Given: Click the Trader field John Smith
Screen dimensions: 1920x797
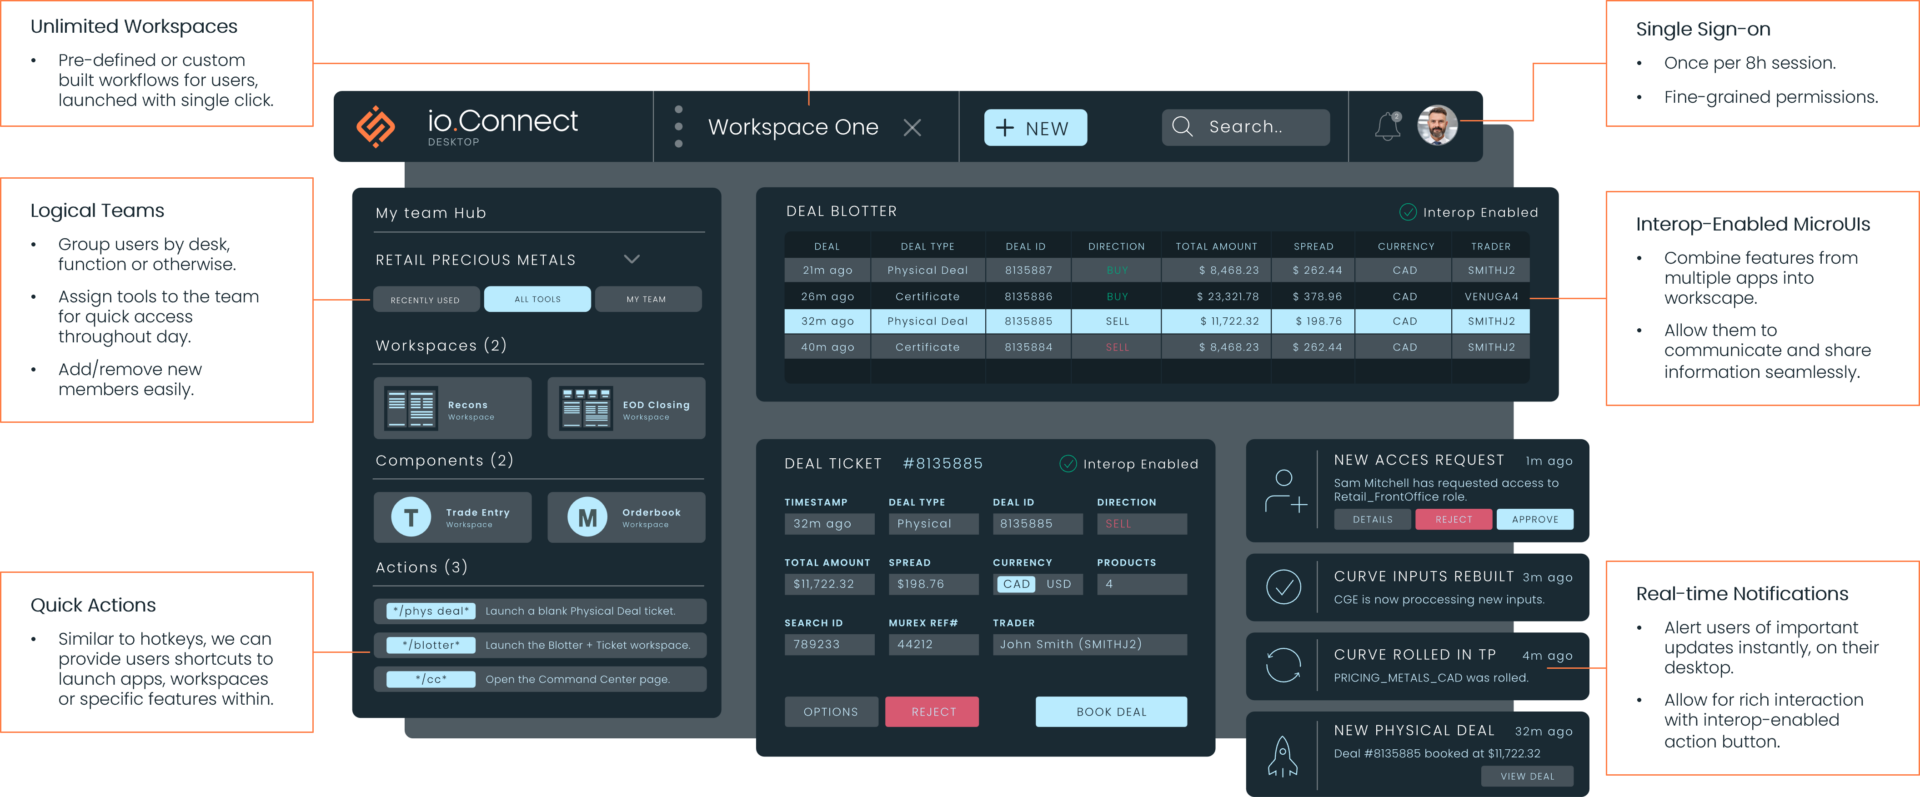Looking at the screenshot, I should 1089,644.
